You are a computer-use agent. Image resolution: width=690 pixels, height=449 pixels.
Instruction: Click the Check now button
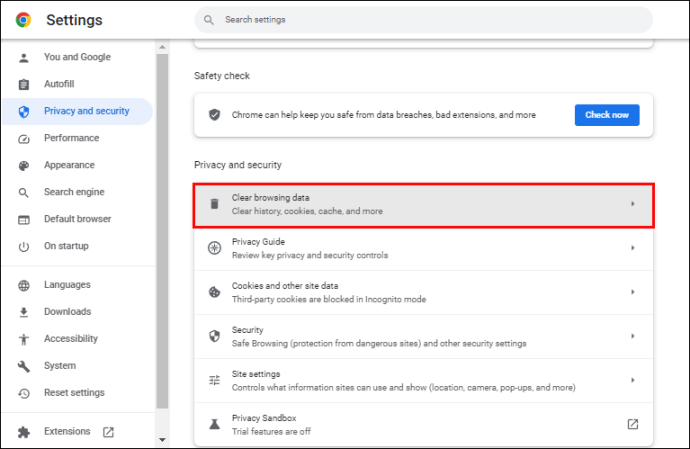point(607,115)
